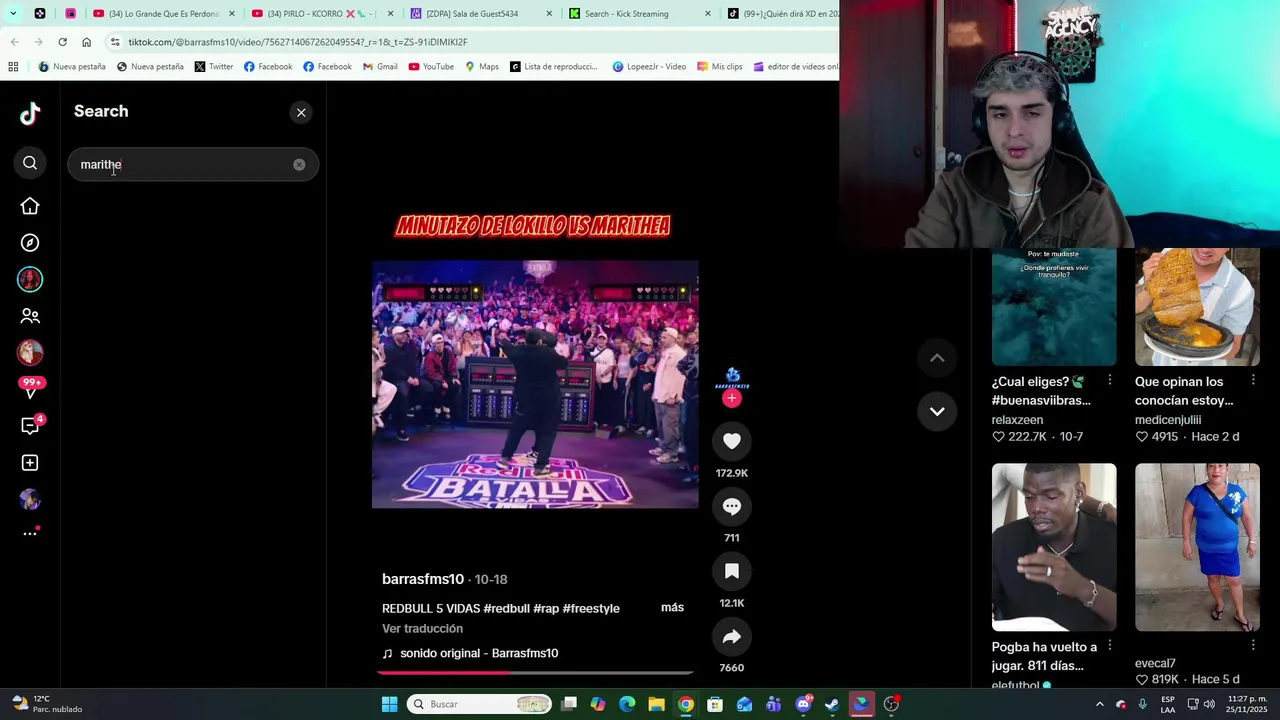
Task: Open Twitter bookmark
Action: 213,67
